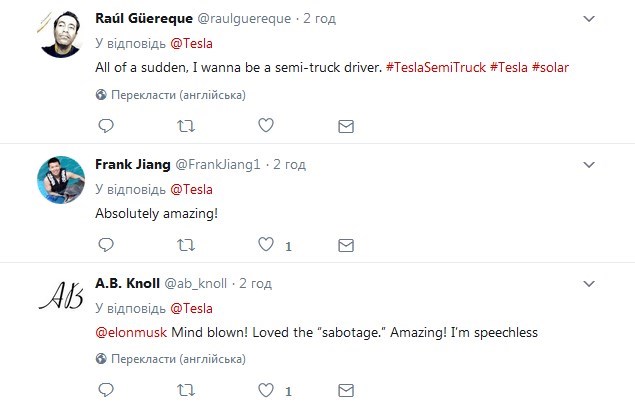This screenshot has height=407, width=635.
Task: View Frank Jiang's profile picture
Action: click(x=62, y=182)
